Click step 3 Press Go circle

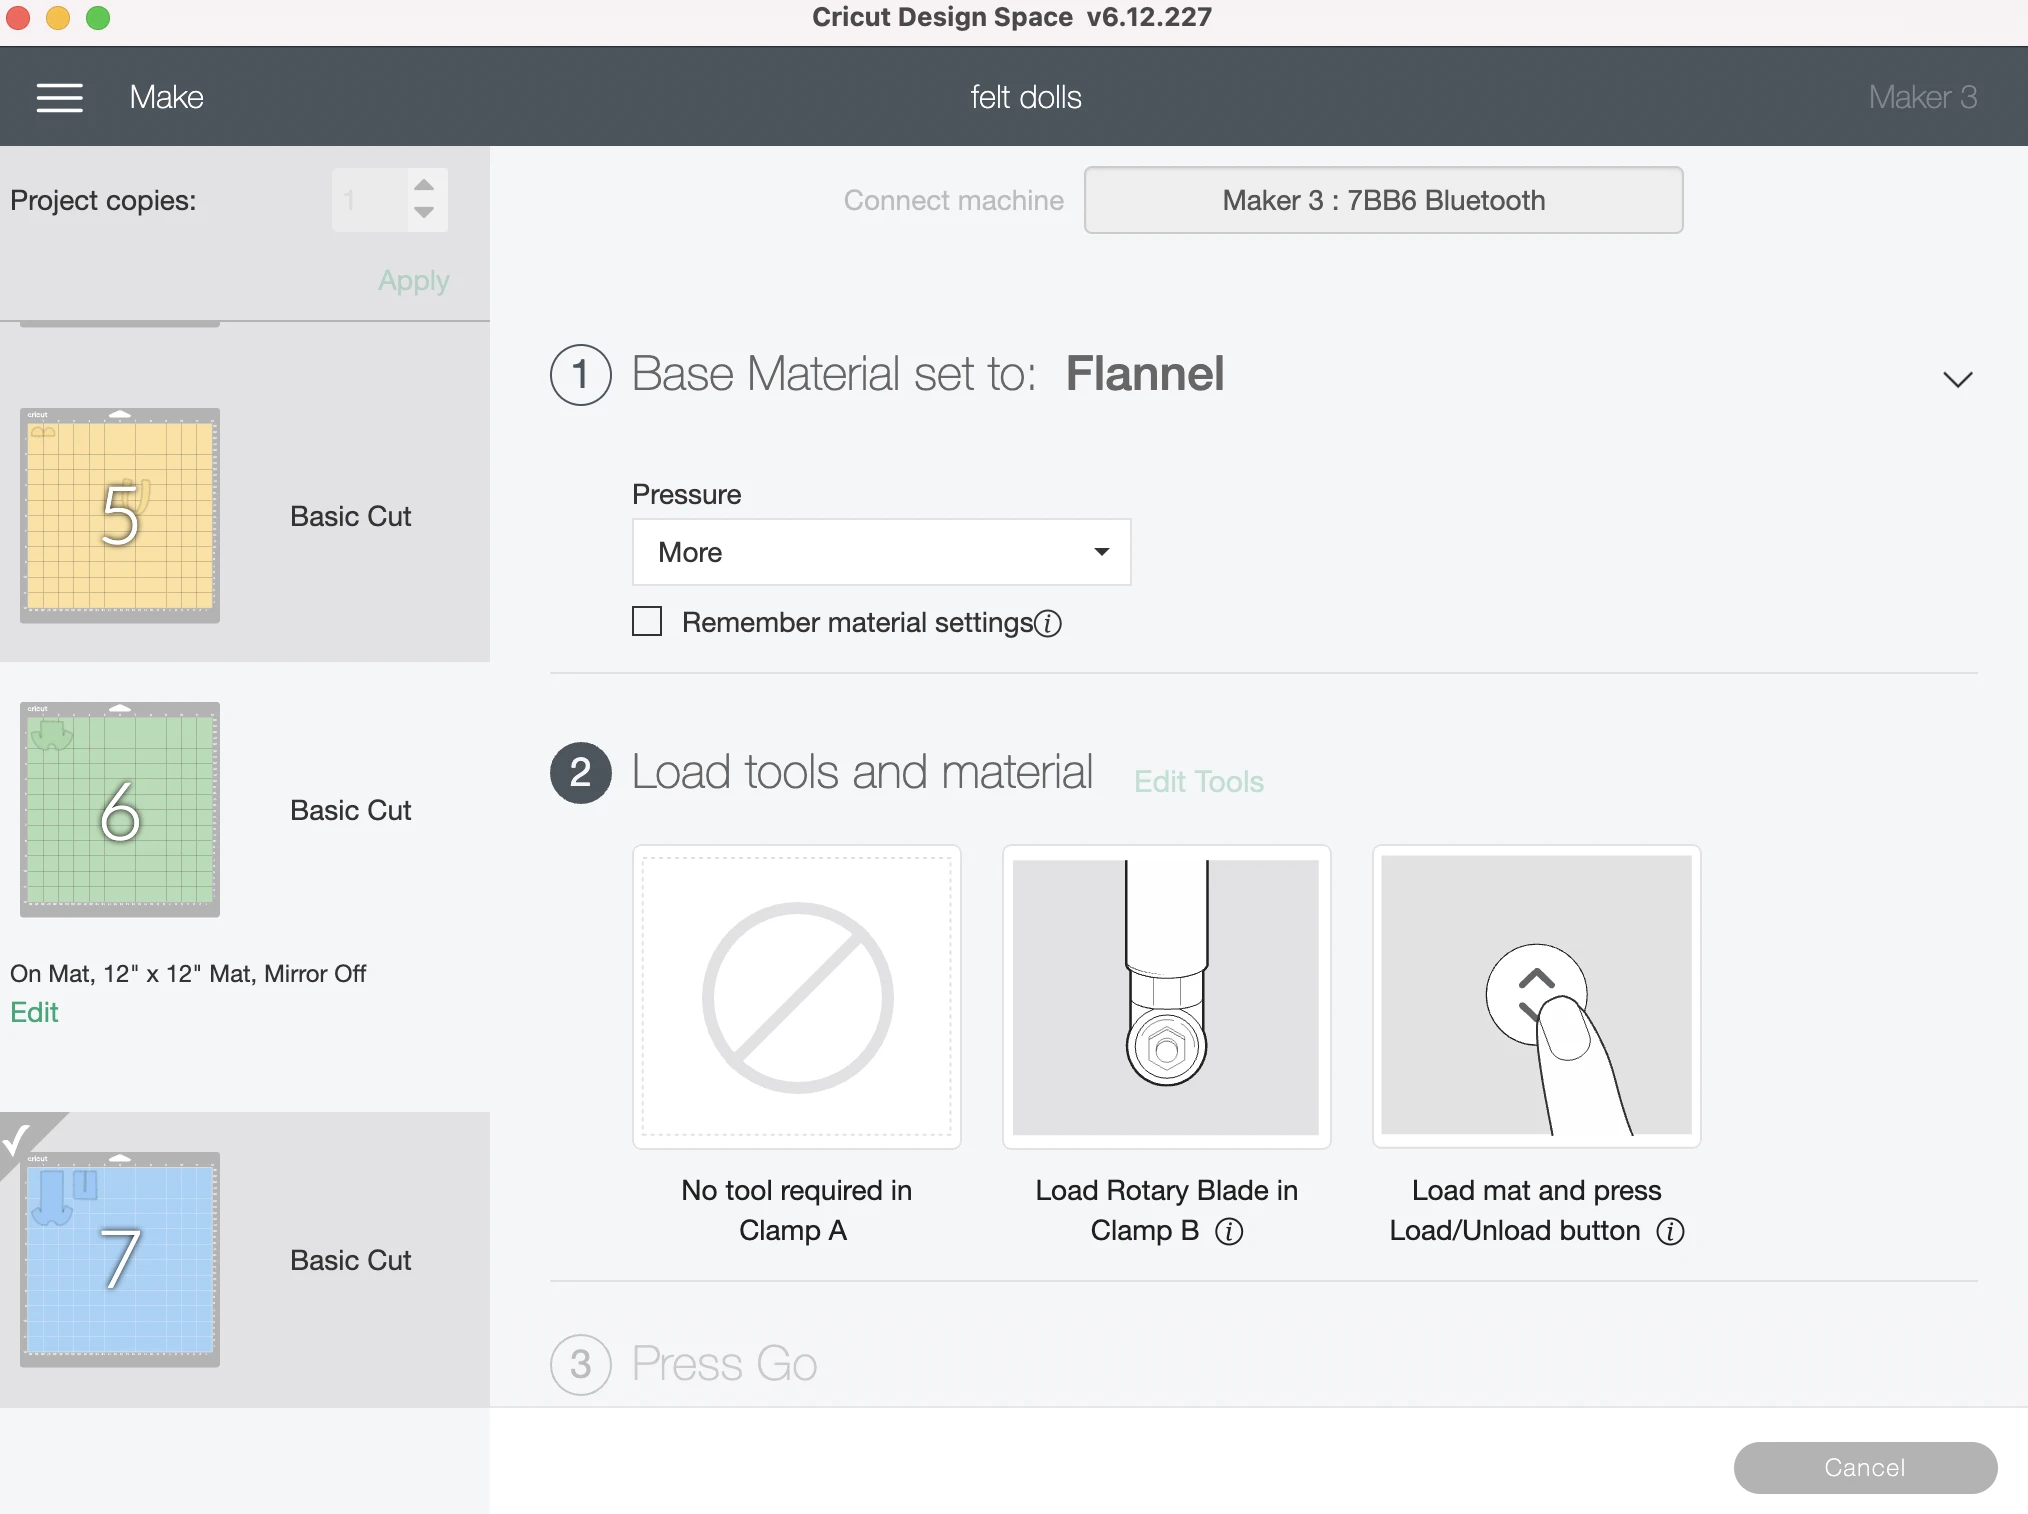580,1365
